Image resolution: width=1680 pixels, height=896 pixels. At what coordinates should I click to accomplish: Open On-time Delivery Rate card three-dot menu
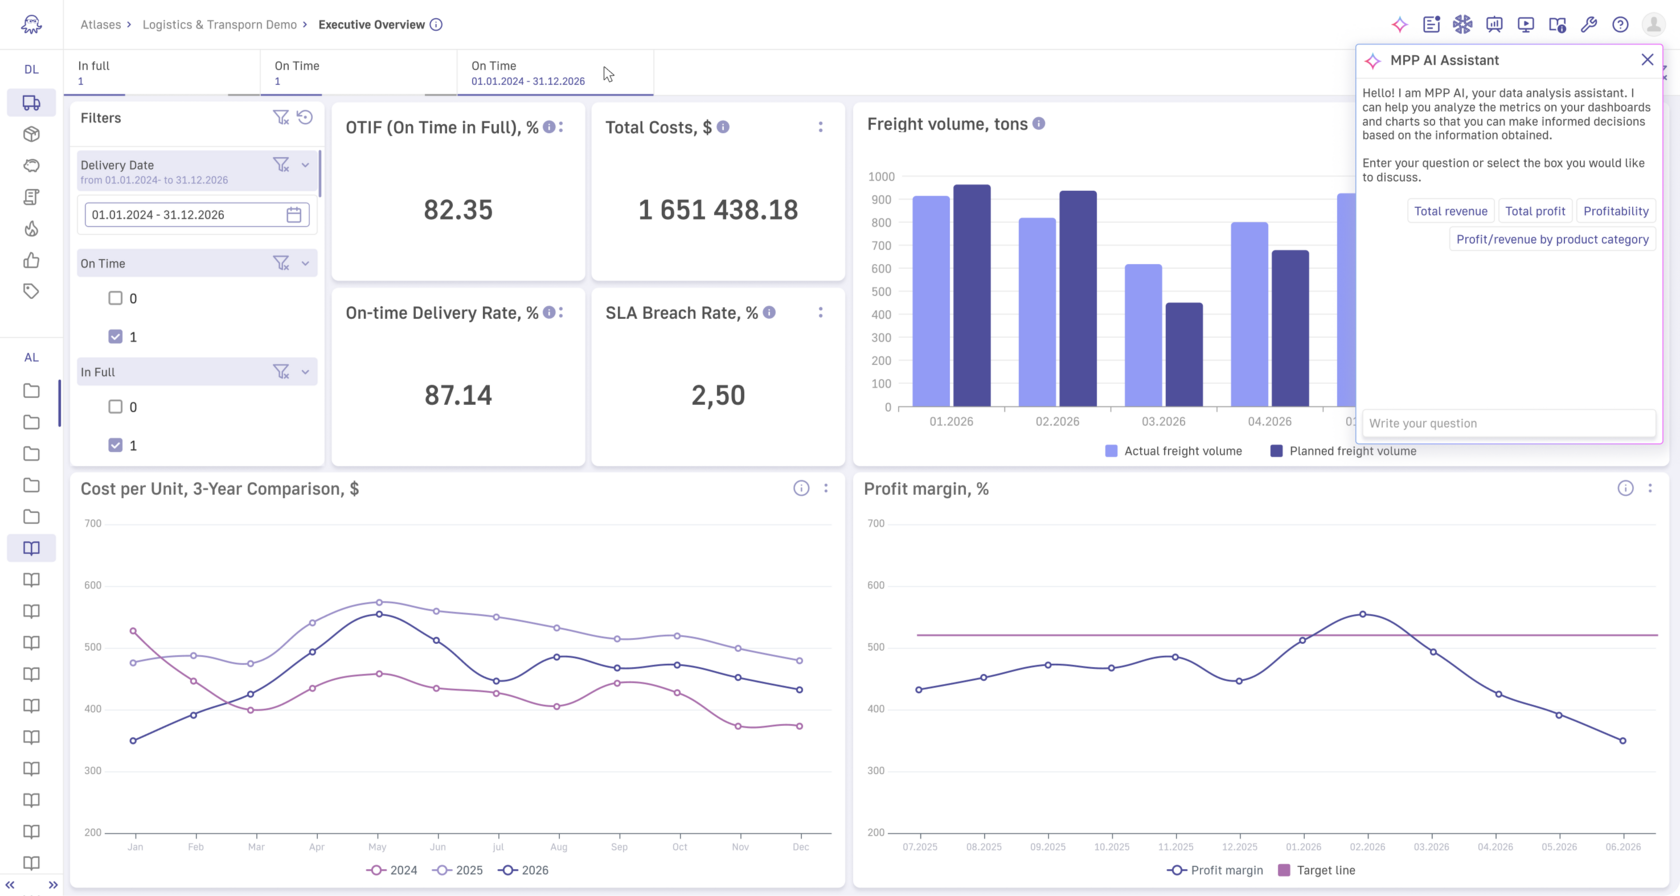click(x=561, y=312)
